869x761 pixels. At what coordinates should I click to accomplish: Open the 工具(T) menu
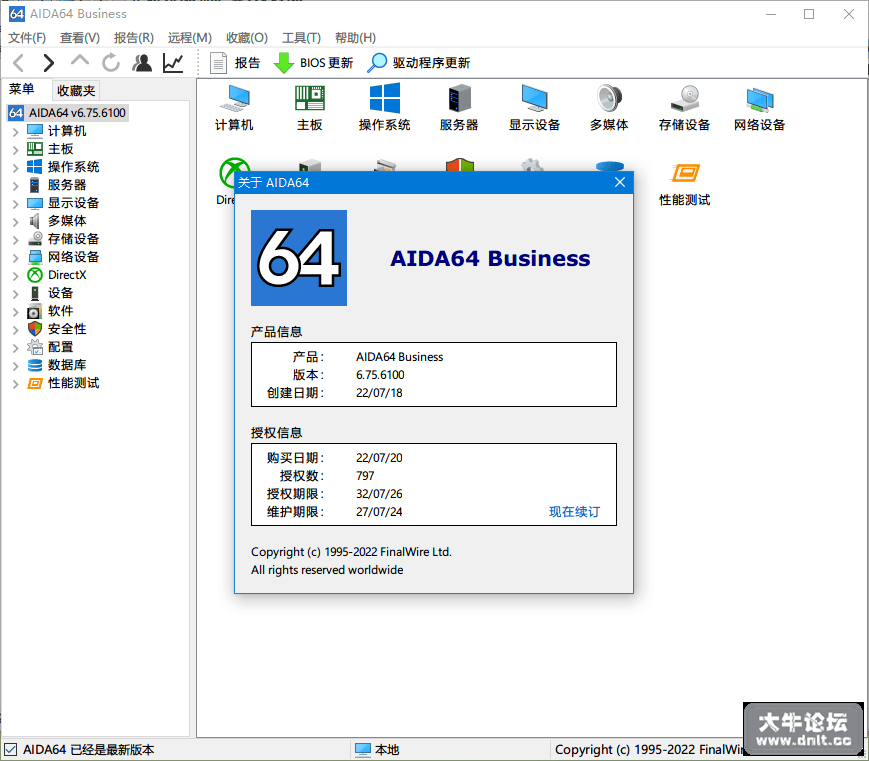pos(301,38)
